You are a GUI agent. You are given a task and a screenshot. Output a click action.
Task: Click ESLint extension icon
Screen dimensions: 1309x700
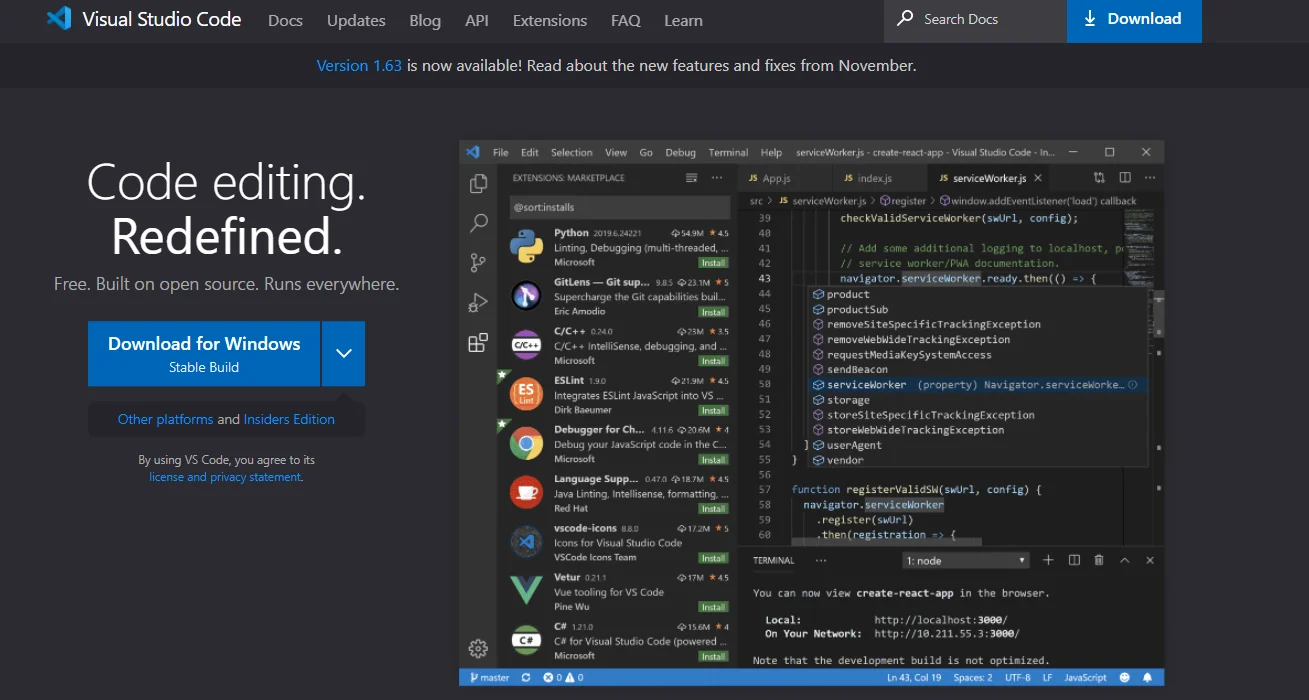click(526, 394)
